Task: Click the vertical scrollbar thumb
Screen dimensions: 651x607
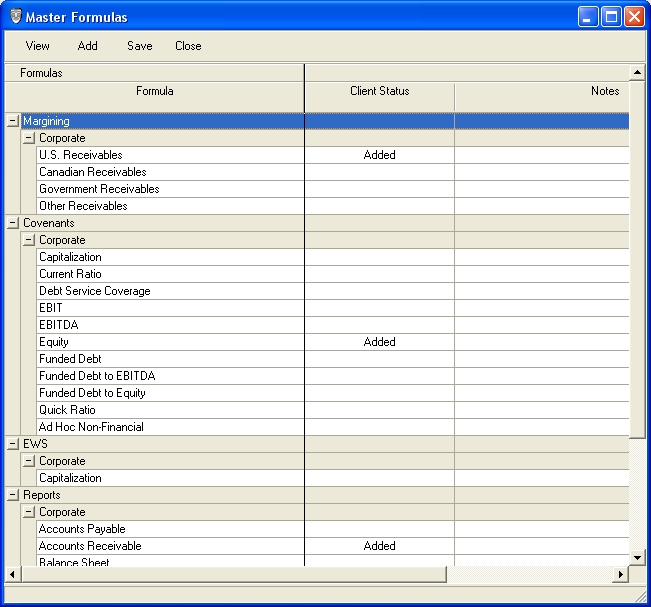Action: (637, 259)
